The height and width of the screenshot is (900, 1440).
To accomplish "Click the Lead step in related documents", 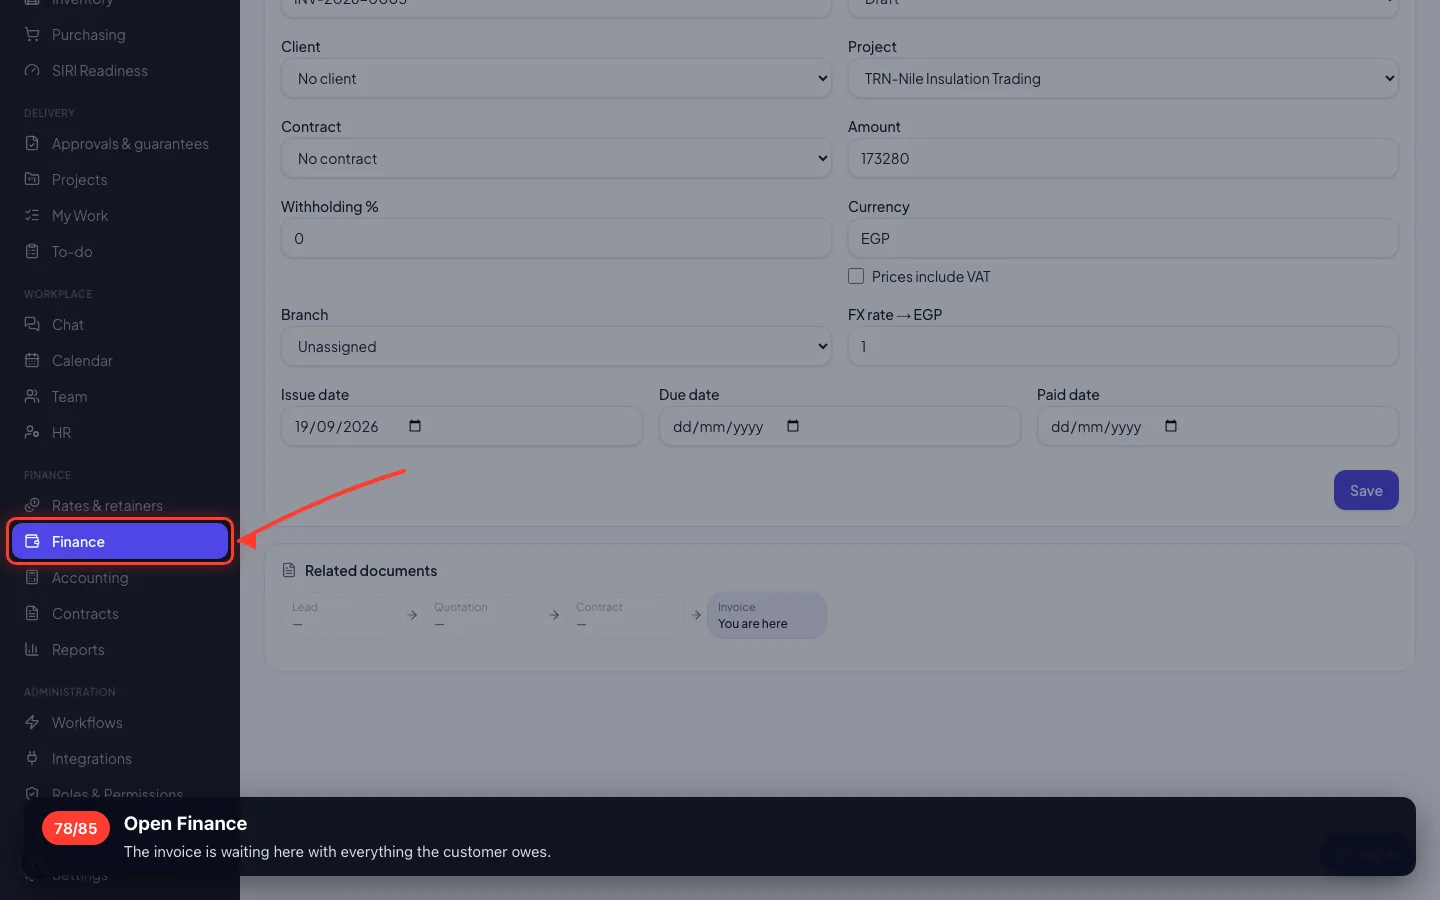I will point(341,615).
